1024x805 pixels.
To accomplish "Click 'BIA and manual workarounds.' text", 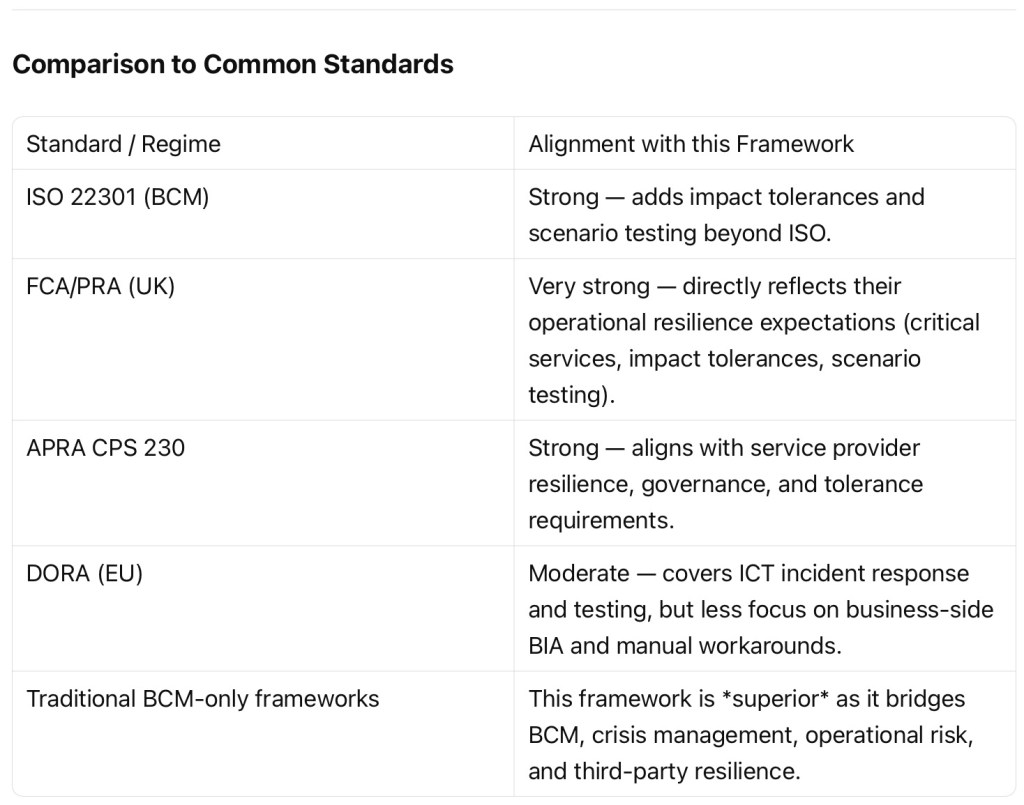I will pyautogui.click(x=684, y=646).
